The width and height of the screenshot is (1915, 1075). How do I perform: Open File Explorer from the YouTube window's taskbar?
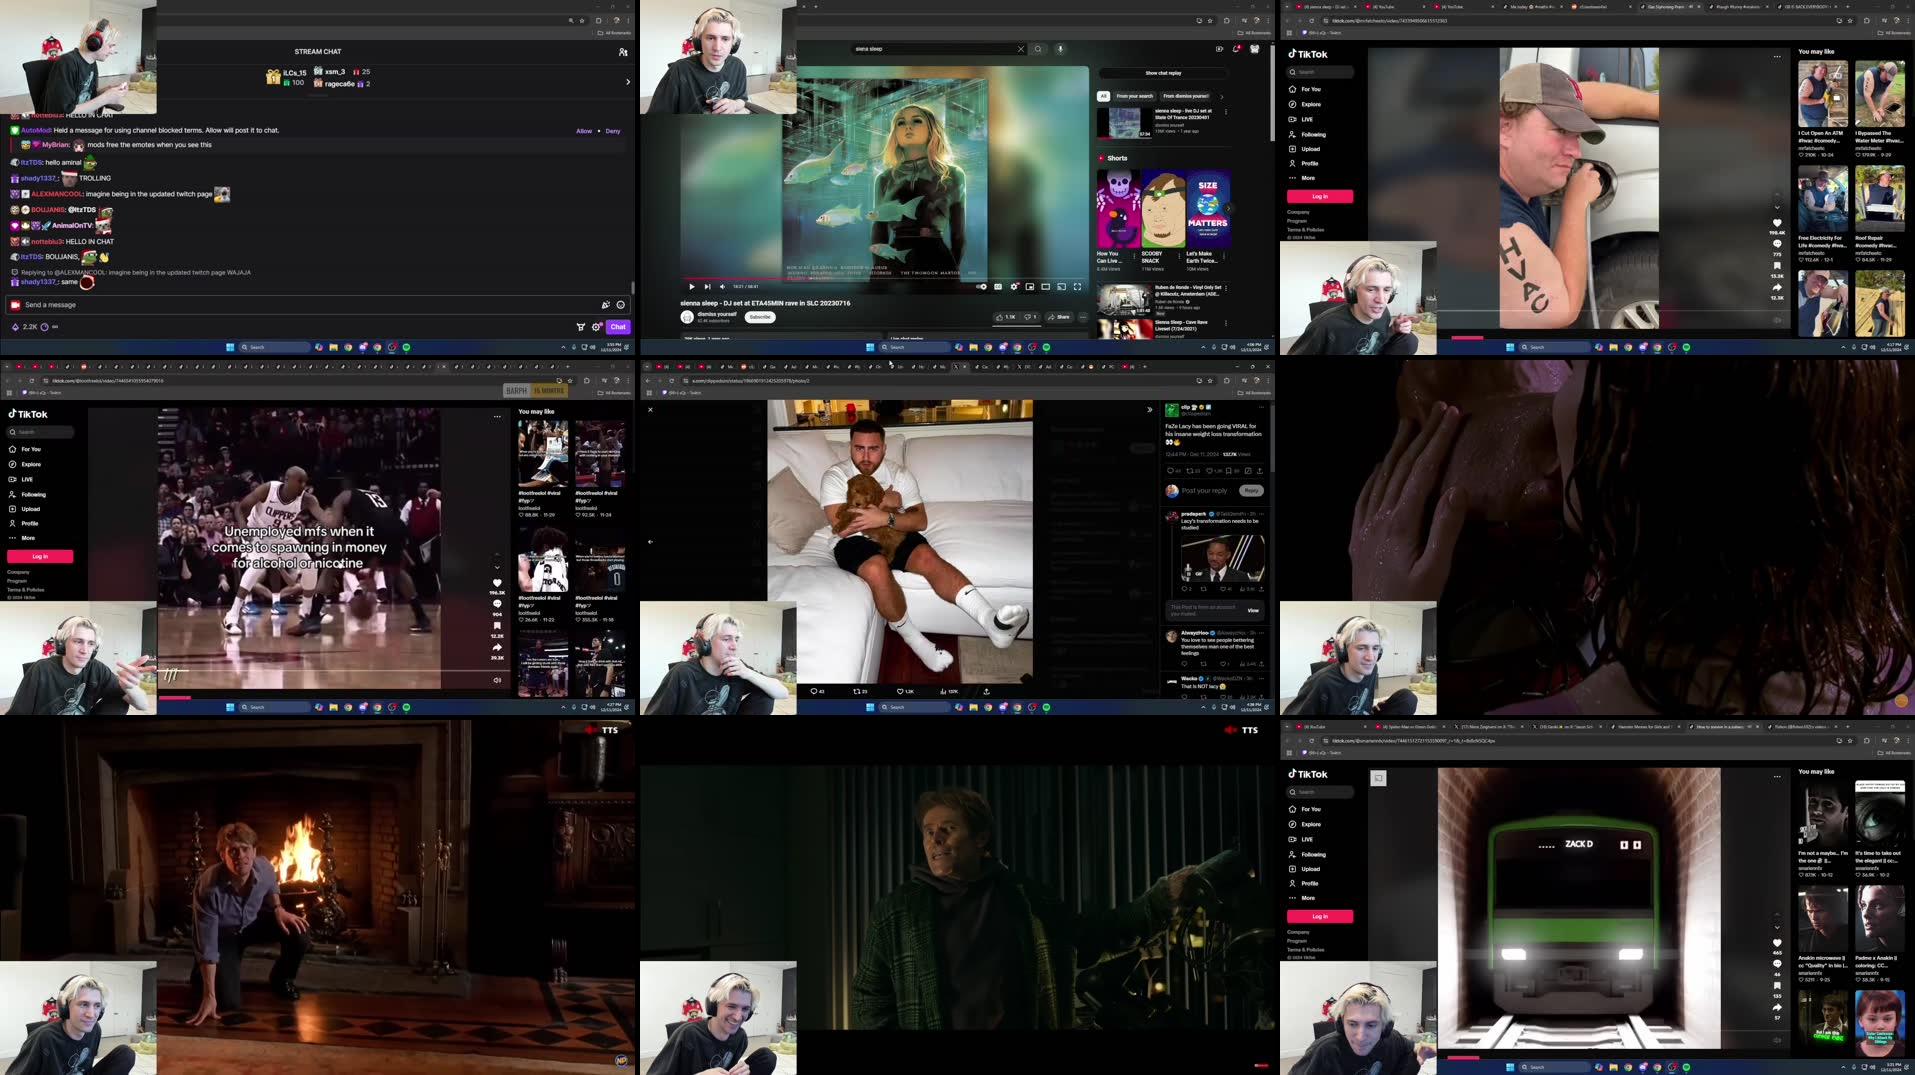coord(973,347)
